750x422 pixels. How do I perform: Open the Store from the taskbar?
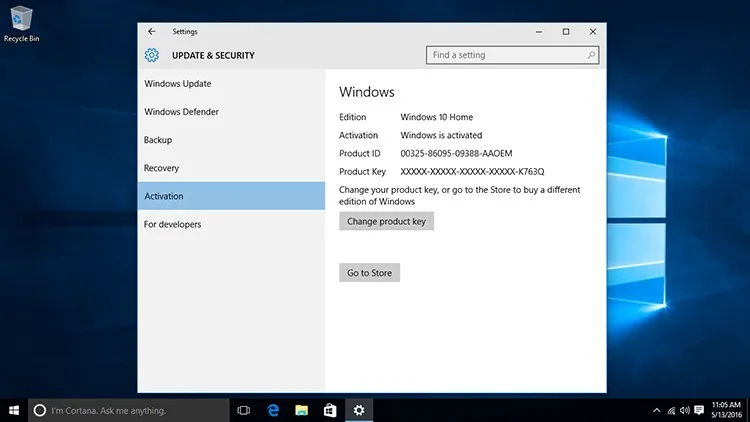(x=330, y=410)
